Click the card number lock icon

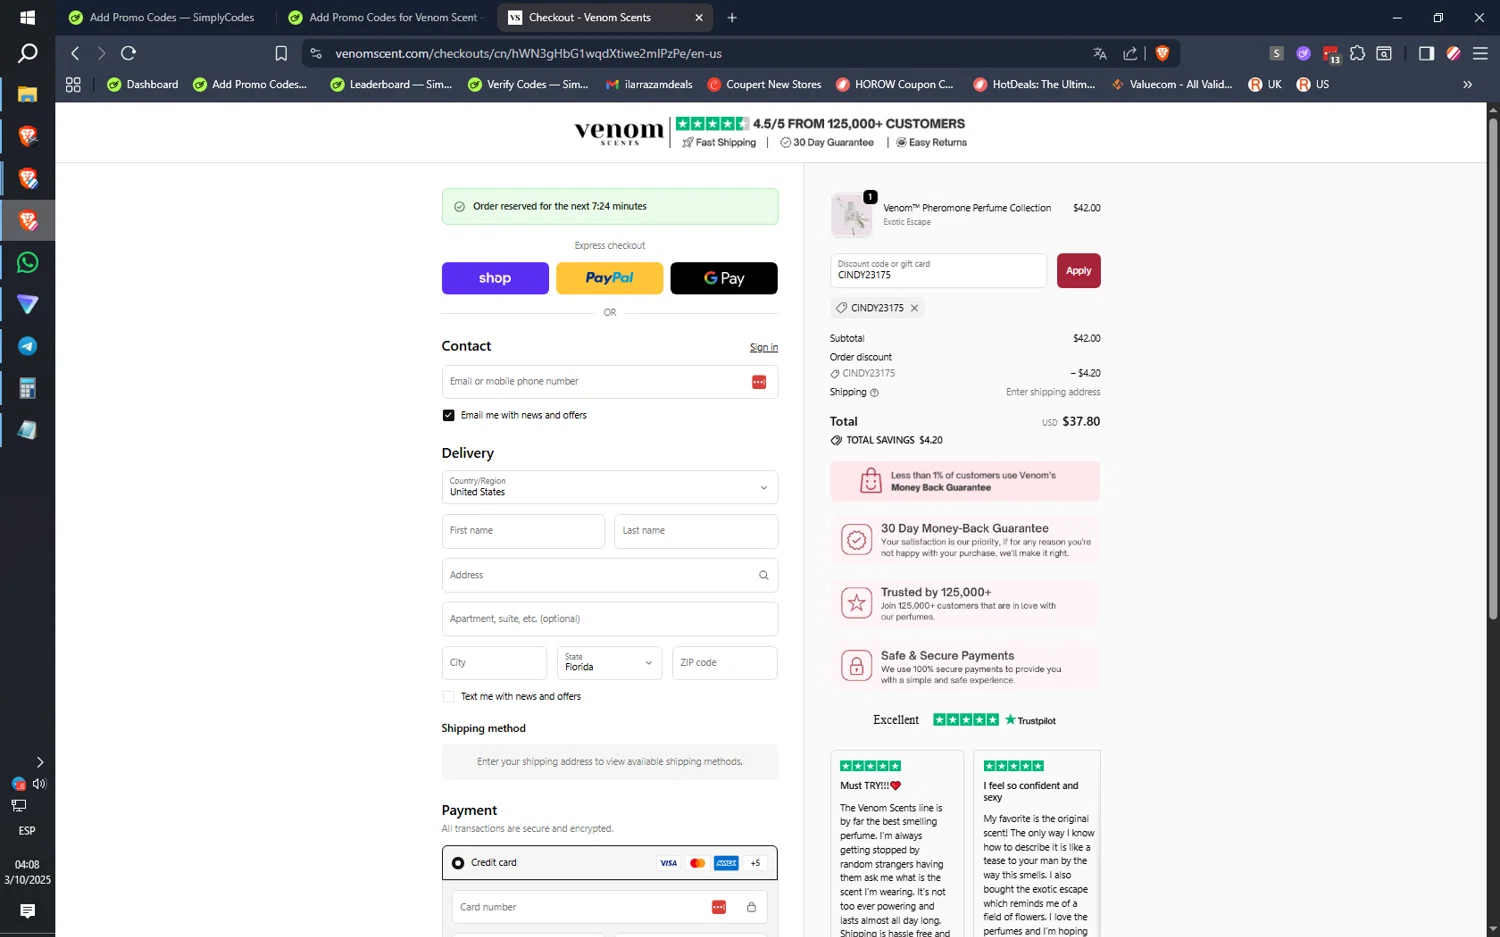[751, 907]
